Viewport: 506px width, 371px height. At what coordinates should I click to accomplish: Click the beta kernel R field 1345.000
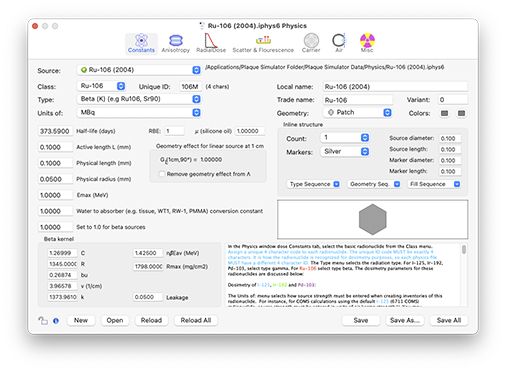[62, 264]
